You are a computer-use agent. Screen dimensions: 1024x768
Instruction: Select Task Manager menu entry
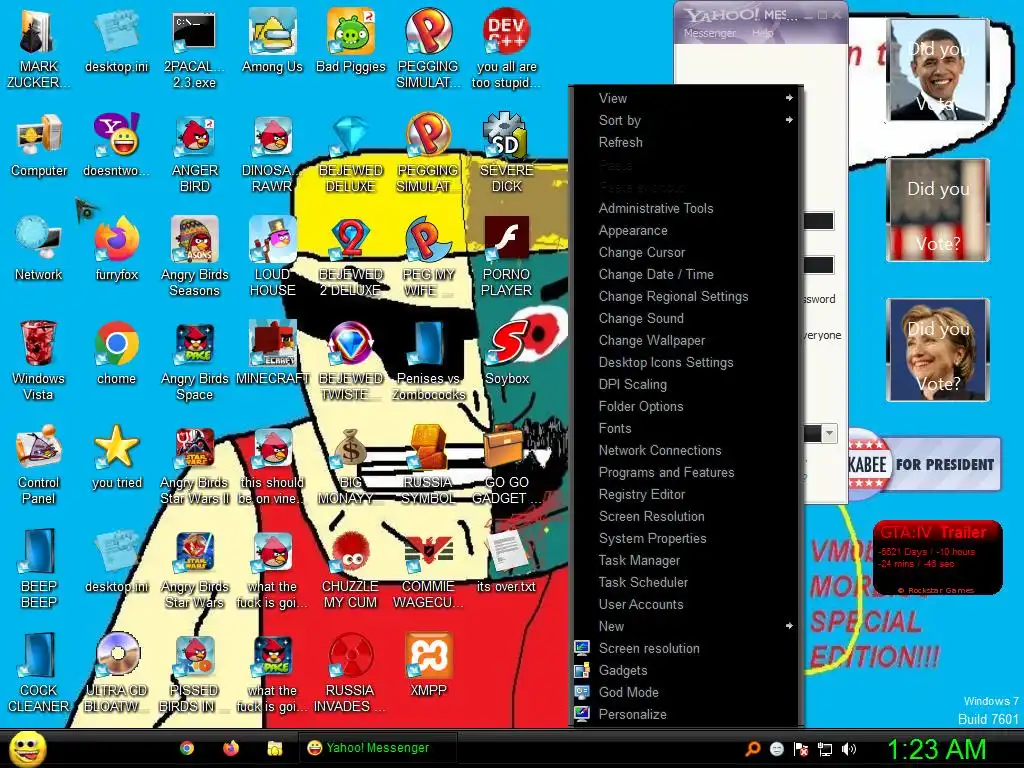point(686,560)
